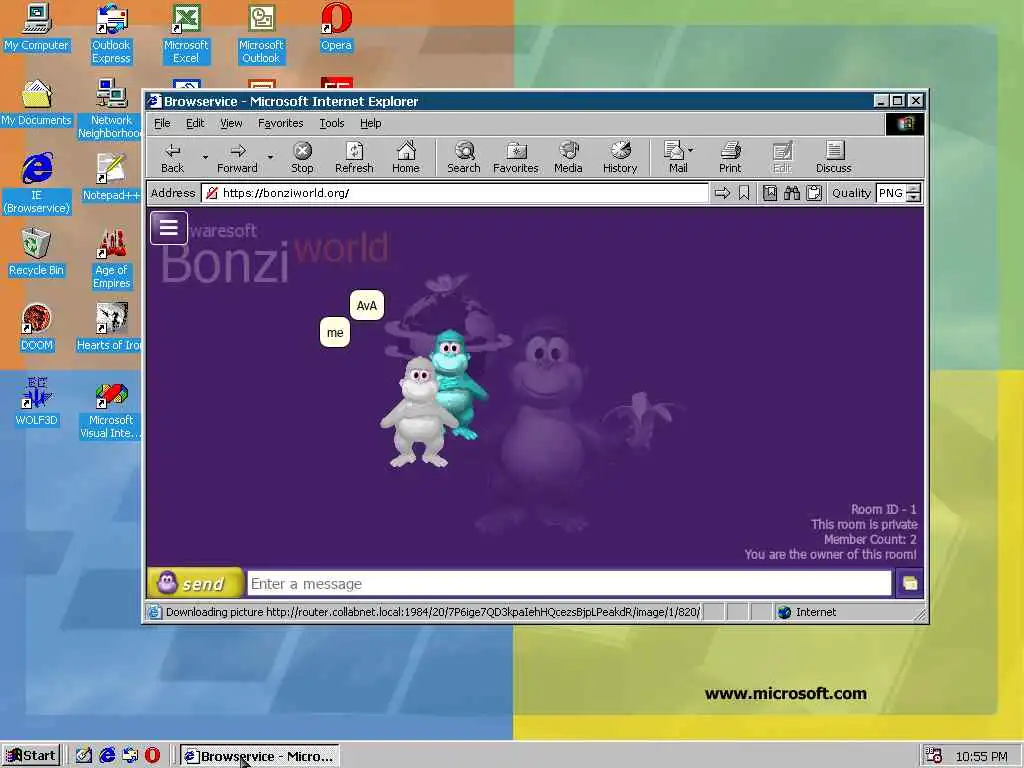Open the Search pane from the toolbar
1024x768 pixels.
pyautogui.click(x=464, y=157)
